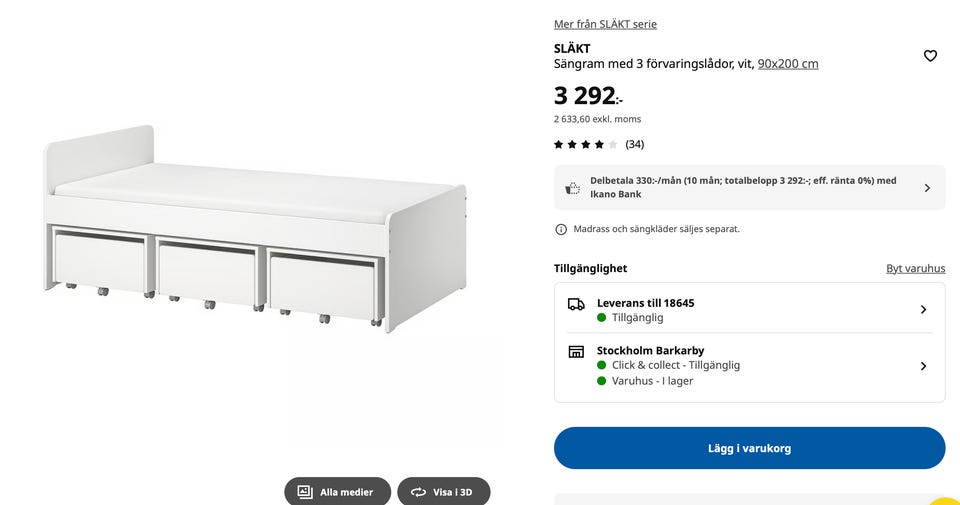The image size is (960, 505).
Task: Open Alla medier gallery button
Action: tap(337, 492)
